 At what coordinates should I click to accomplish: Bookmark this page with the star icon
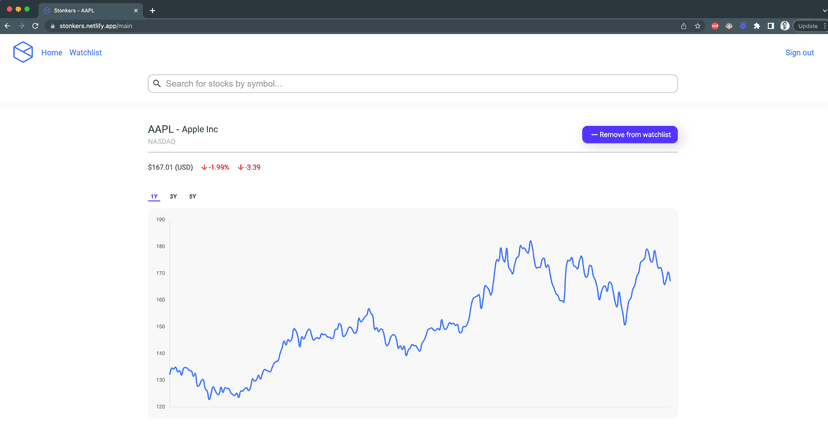pos(698,26)
